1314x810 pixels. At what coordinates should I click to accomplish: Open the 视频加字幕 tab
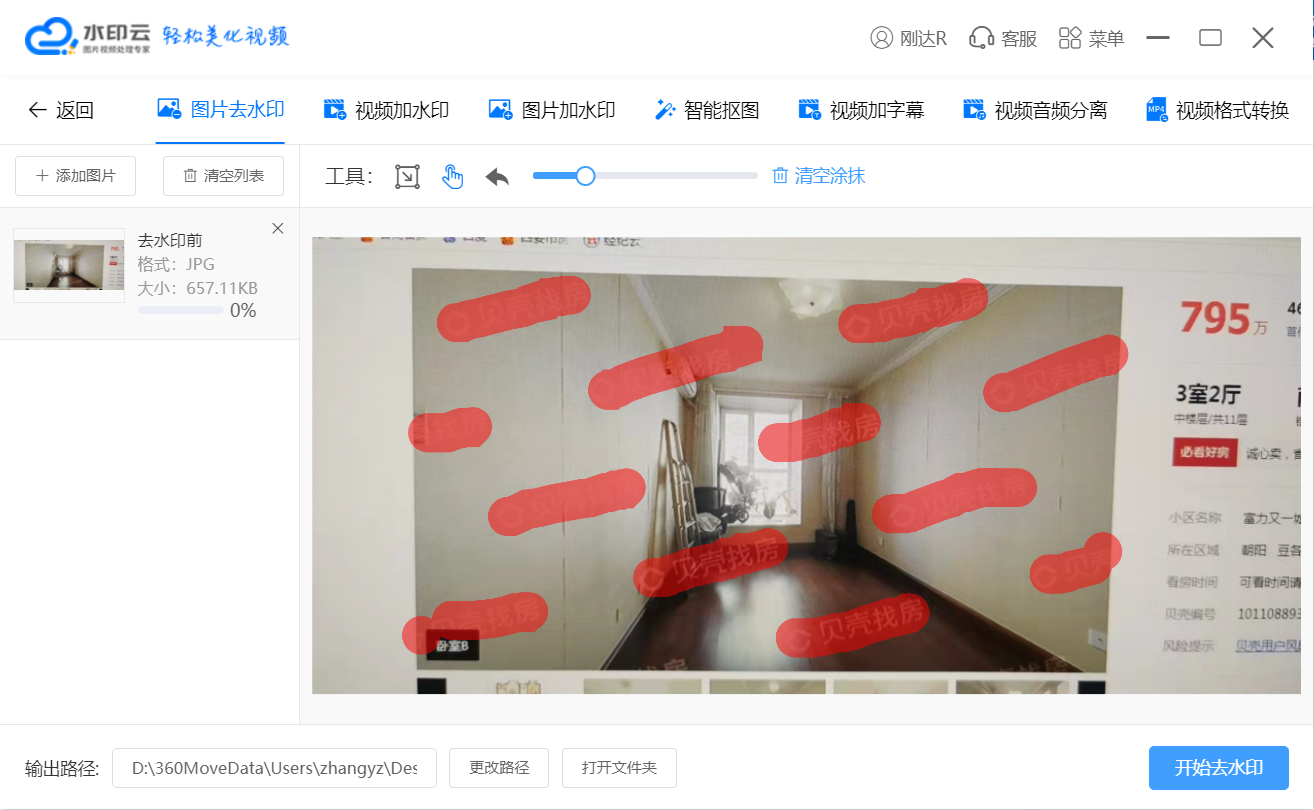(861, 110)
